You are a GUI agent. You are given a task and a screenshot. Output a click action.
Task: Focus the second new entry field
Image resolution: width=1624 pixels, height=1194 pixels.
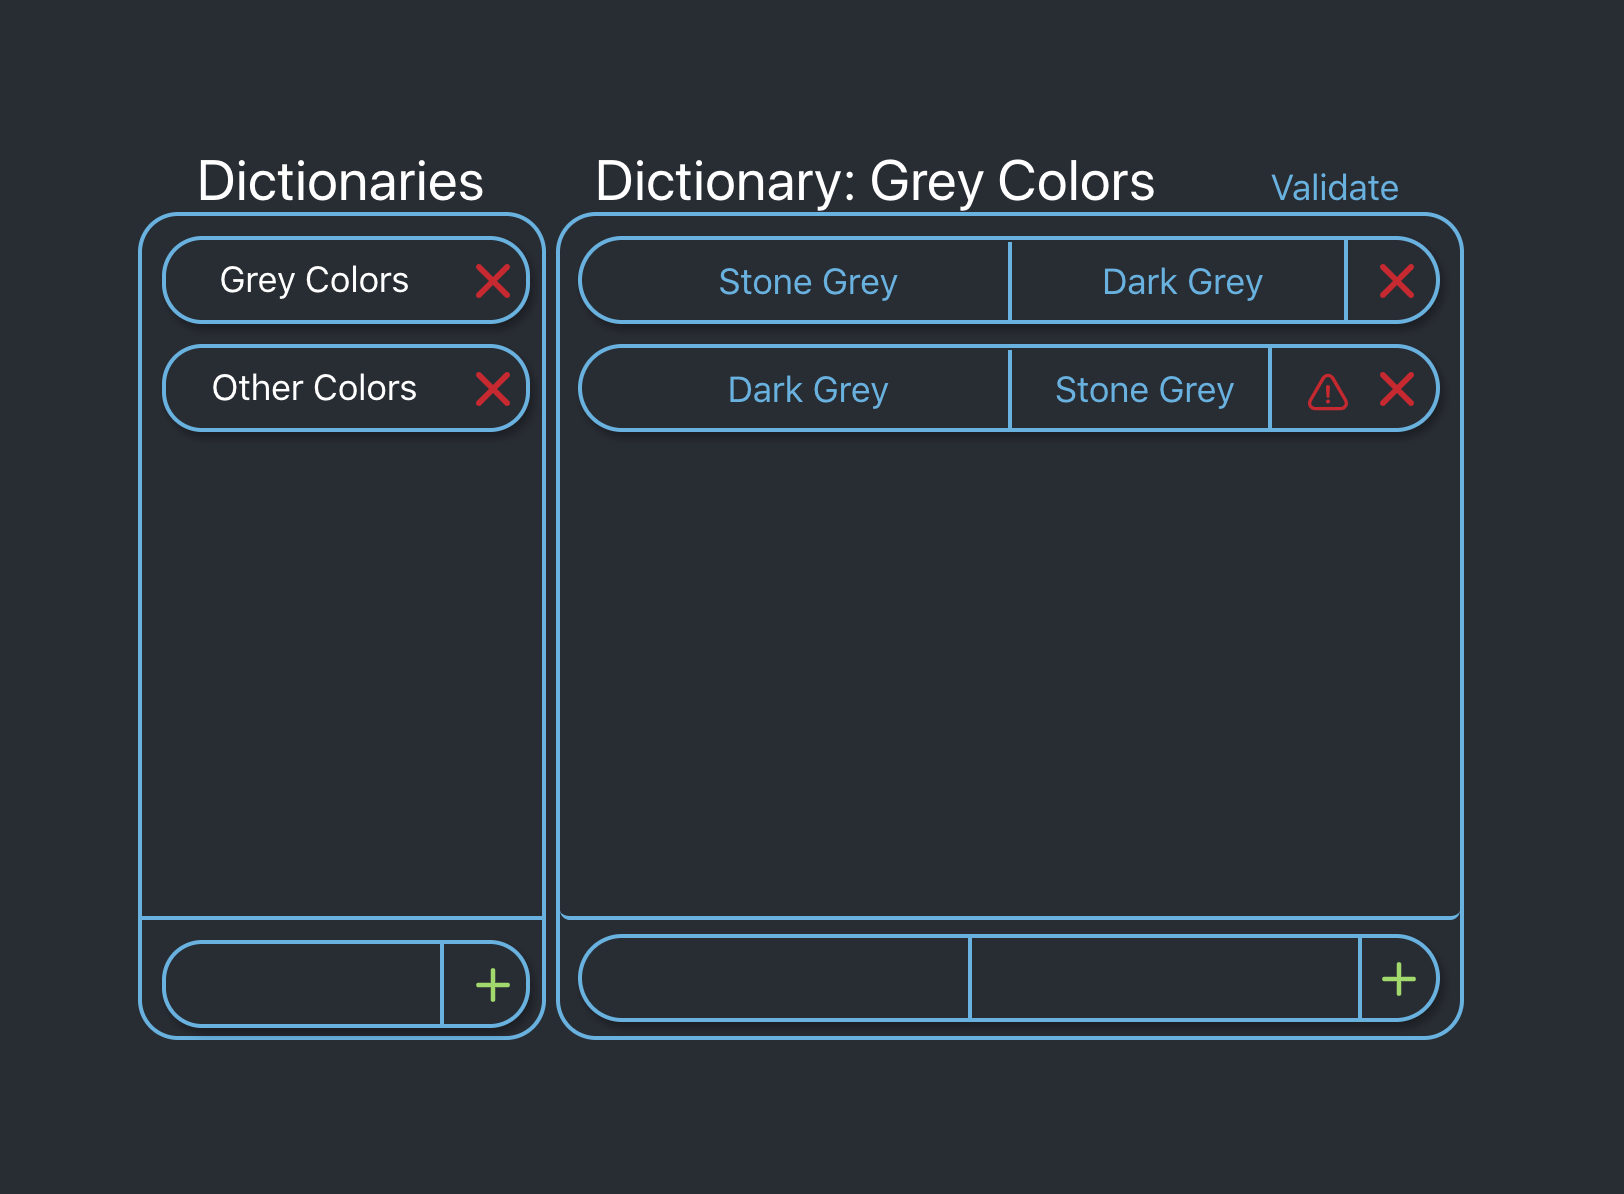[1165, 978]
